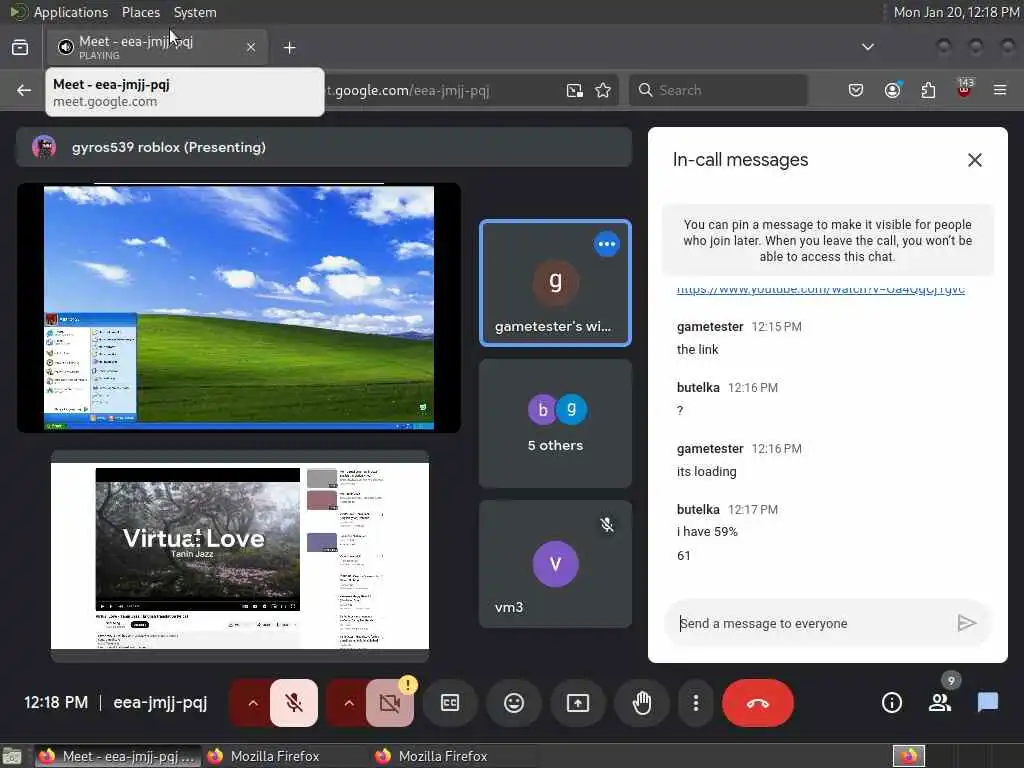The width and height of the screenshot is (1024, 768).
Task: Open the Applications menu
Action: coord(71,12)
